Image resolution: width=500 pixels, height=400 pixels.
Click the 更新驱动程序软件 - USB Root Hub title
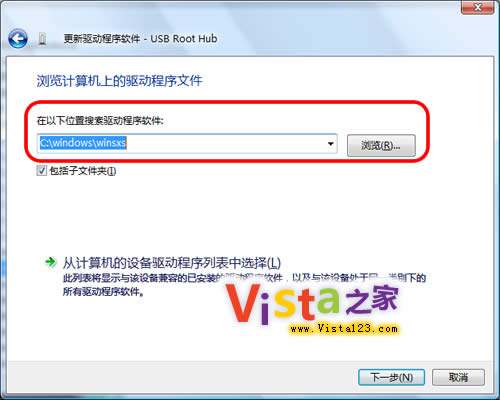140,39
